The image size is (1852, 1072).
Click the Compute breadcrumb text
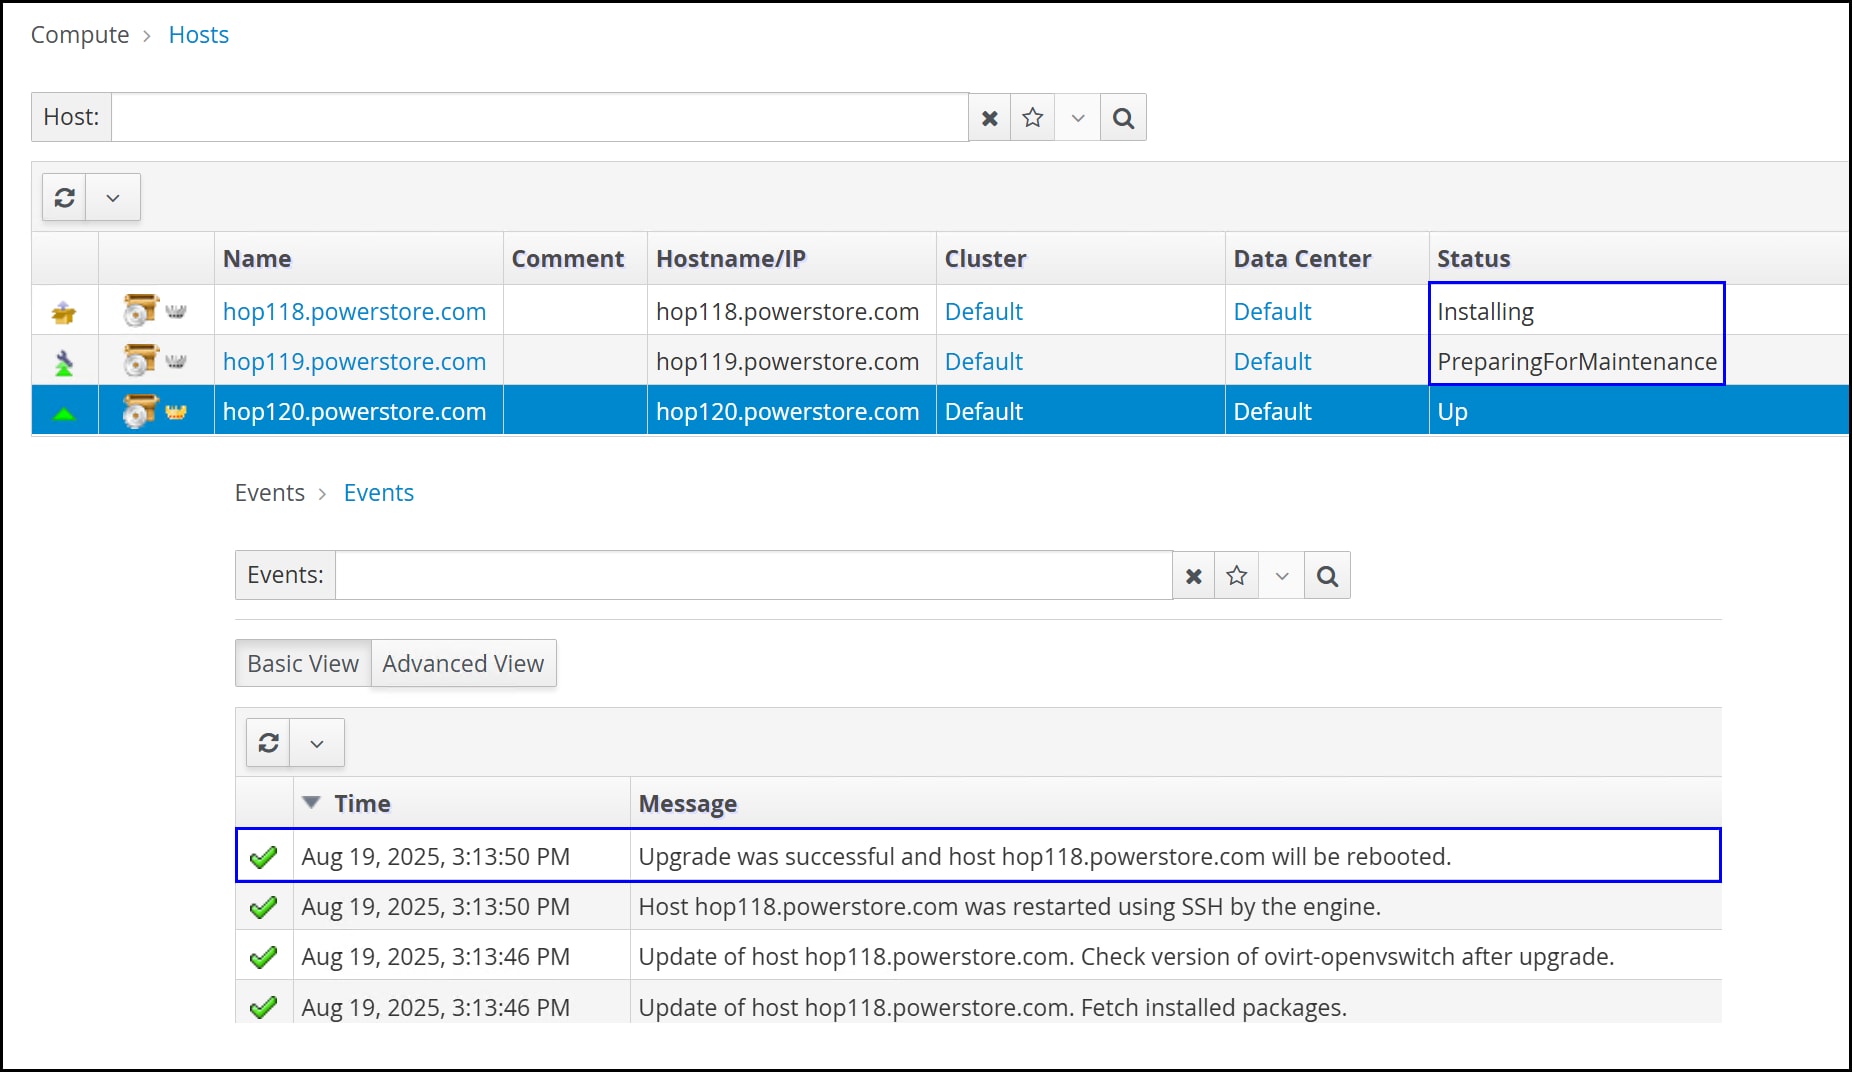[80, 35]
